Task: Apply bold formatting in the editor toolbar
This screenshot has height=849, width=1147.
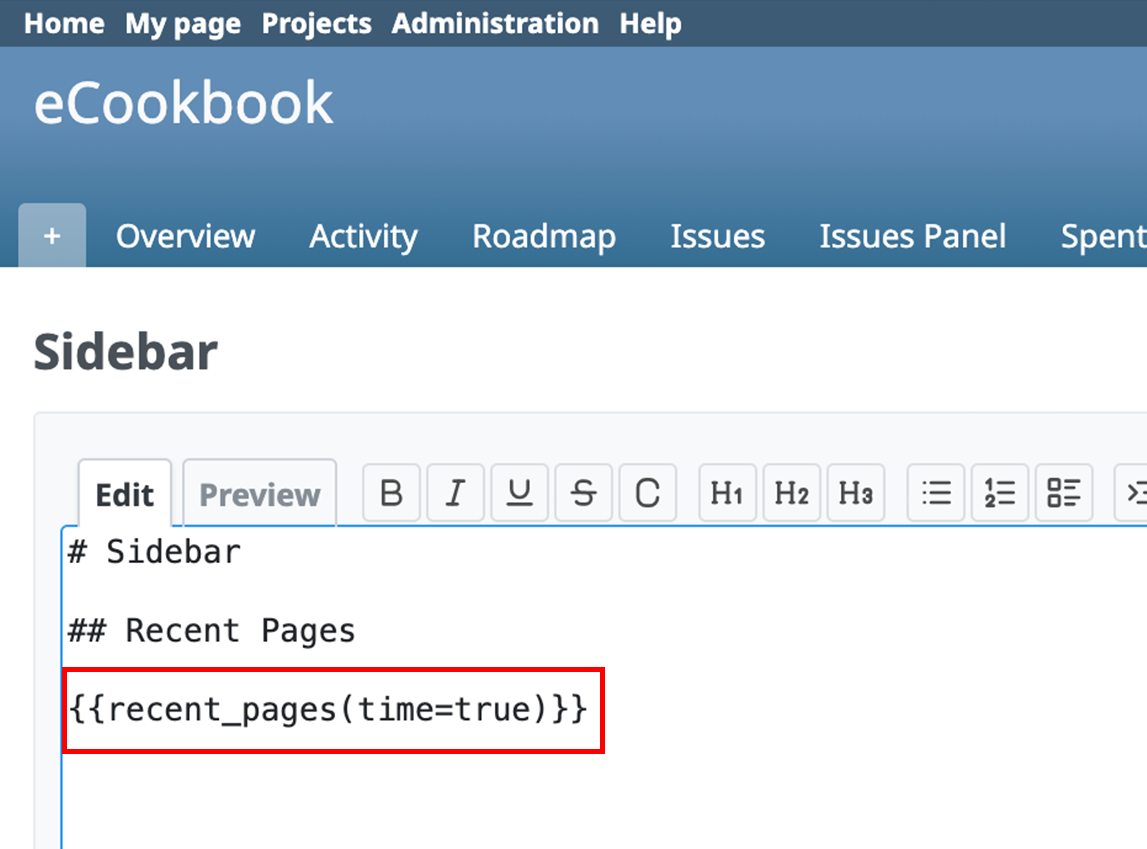Action: [x=392, y=493]
